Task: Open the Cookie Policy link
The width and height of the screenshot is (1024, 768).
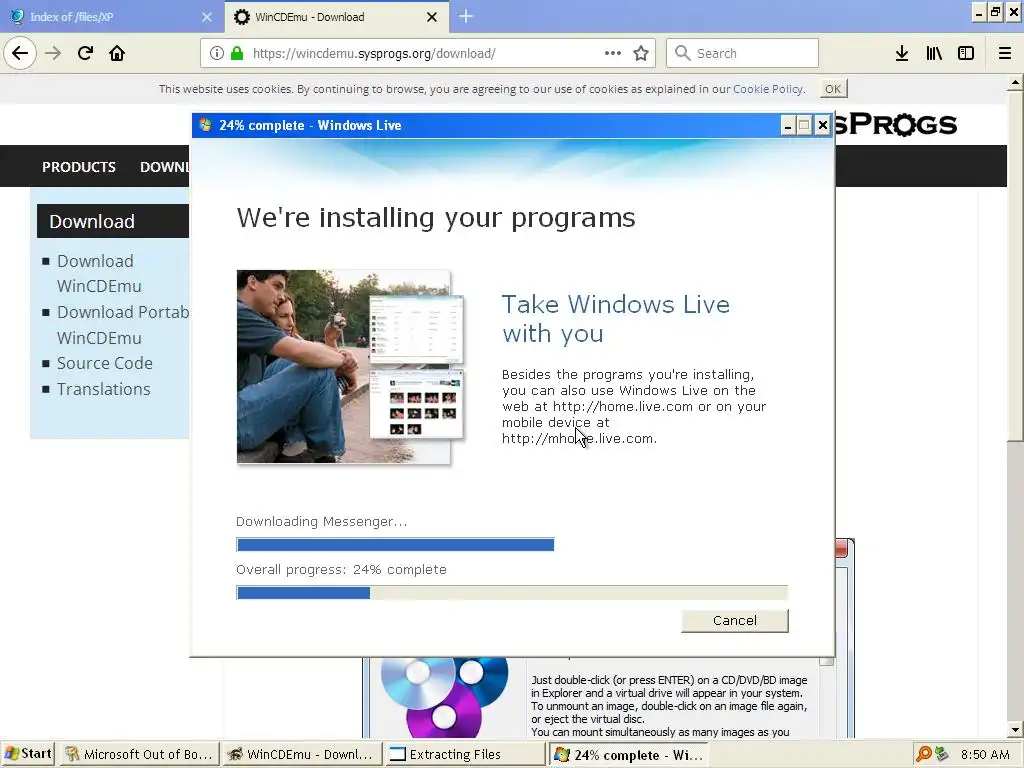Action: (768, 89)
